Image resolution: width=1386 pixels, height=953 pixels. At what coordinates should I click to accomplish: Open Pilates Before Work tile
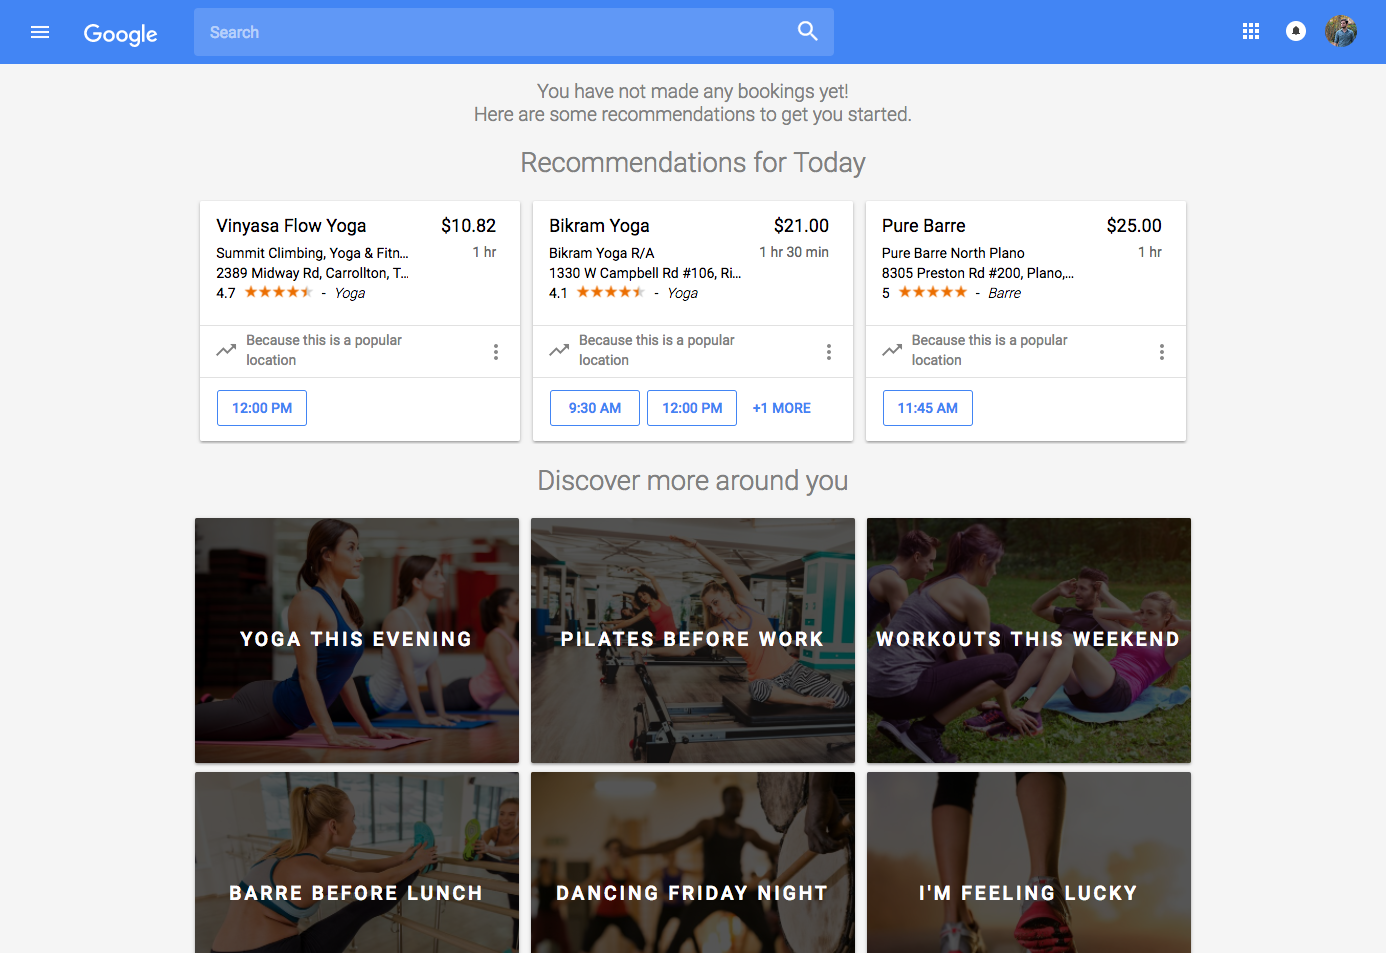tap(693, 640)
